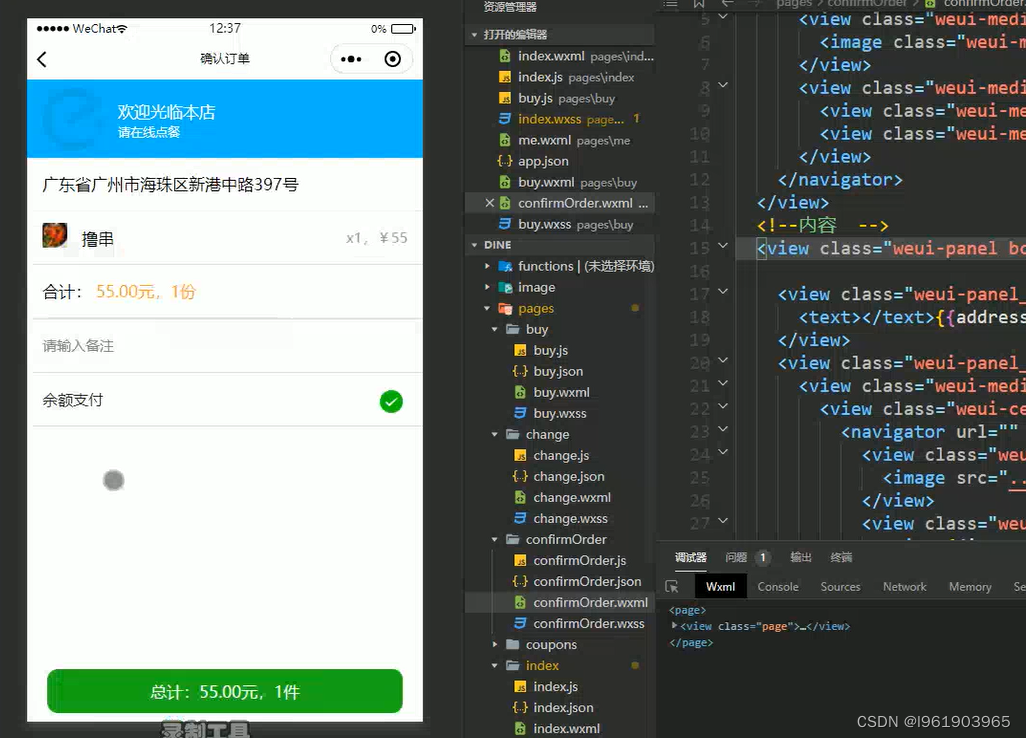
Task: Fold code at editor line 17
Action: pyautogui.click(x=723, y=291)
